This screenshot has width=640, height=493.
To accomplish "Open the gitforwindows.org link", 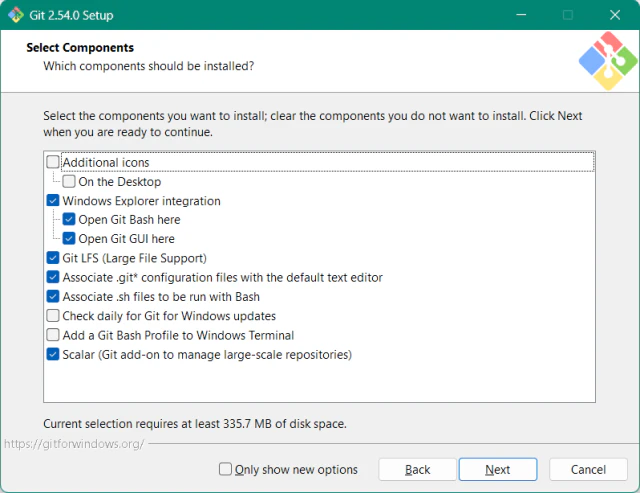I will 74,444.
